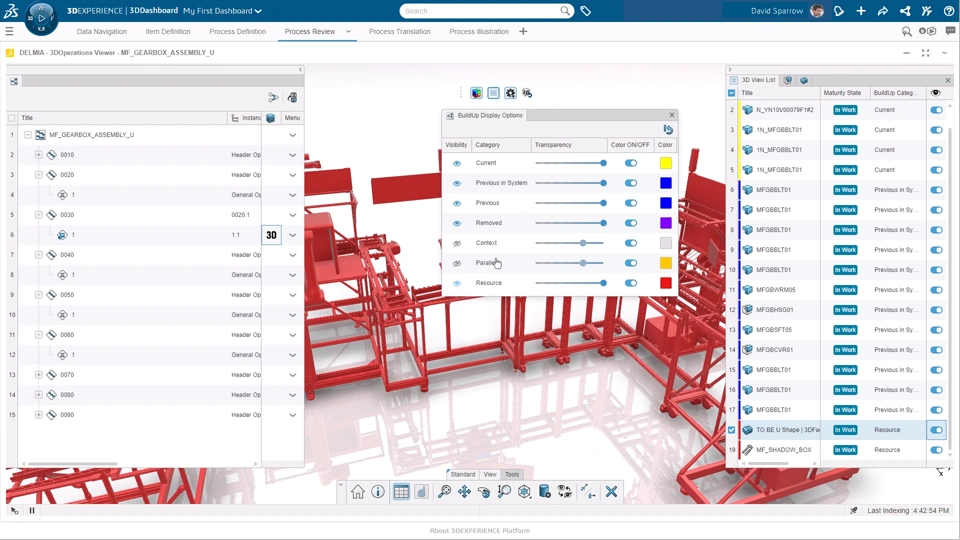The width and height of the screenshot is (960, 540).
Task: Click the plus add icon in top bar
Action: [861, 11]
